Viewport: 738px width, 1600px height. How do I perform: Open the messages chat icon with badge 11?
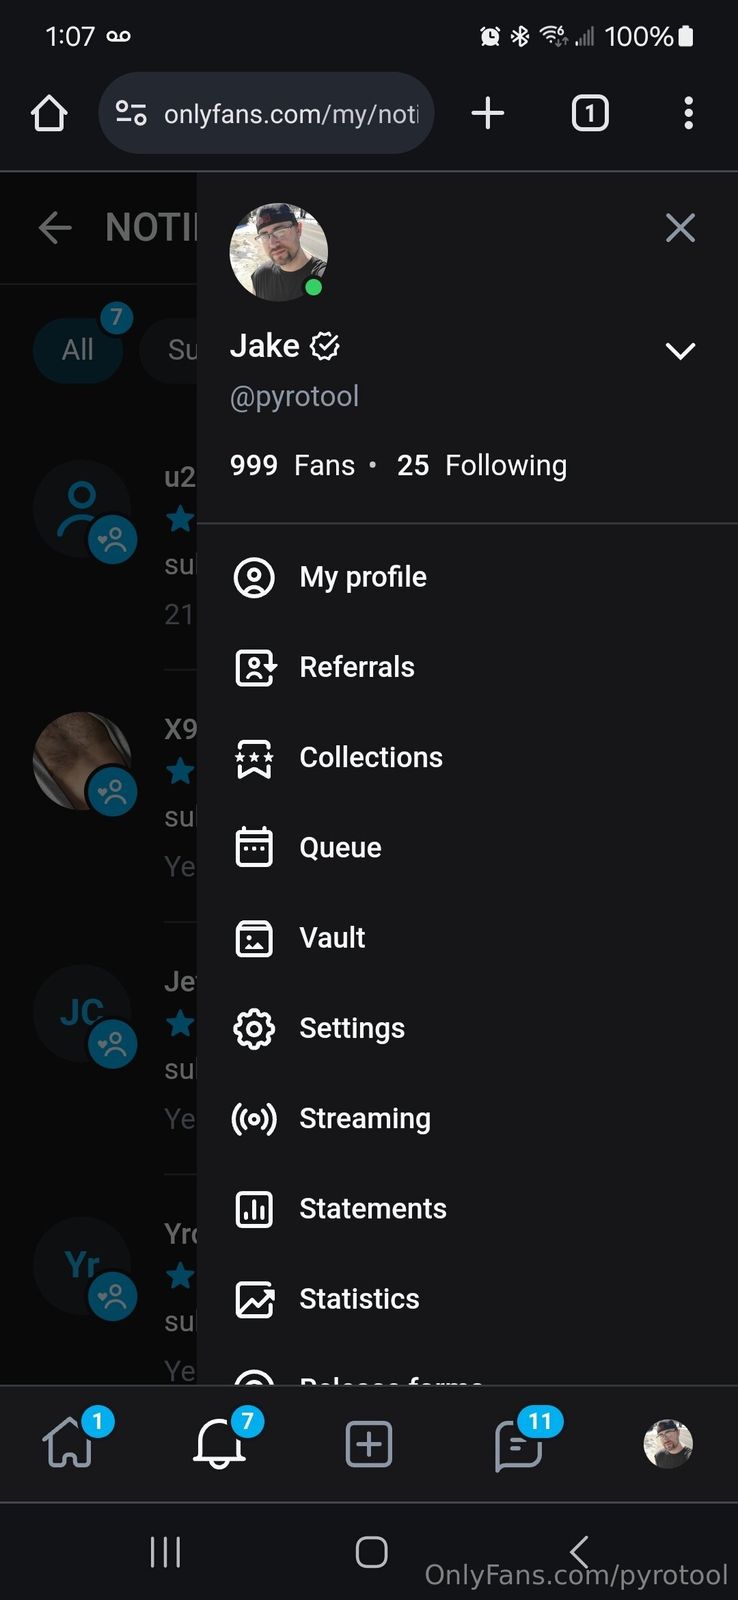[518, 1445]
